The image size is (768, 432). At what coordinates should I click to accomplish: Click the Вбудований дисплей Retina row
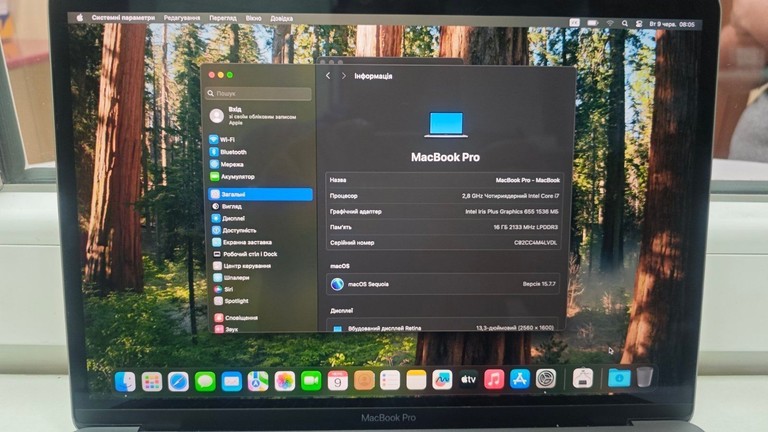point(443,327)
